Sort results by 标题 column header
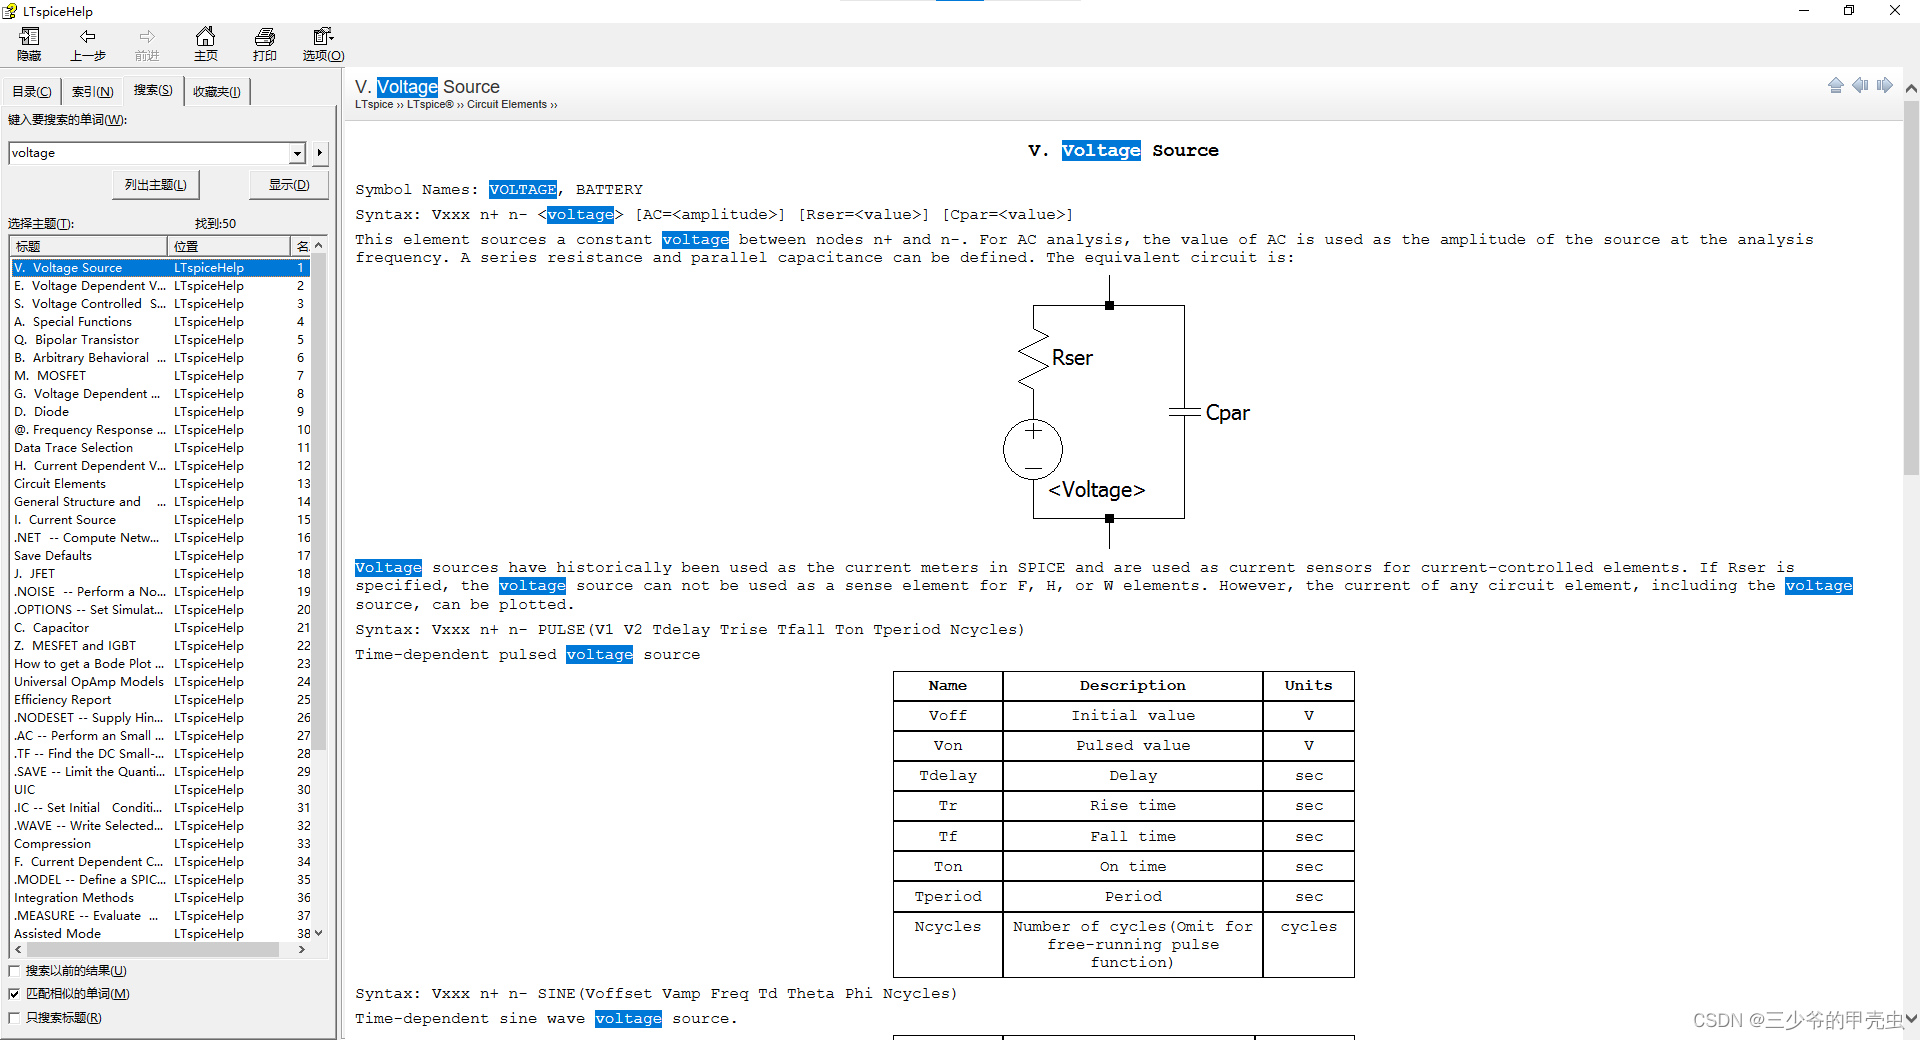The image size is (1920, 1040). pyautogui.click(x=88, y=246)
